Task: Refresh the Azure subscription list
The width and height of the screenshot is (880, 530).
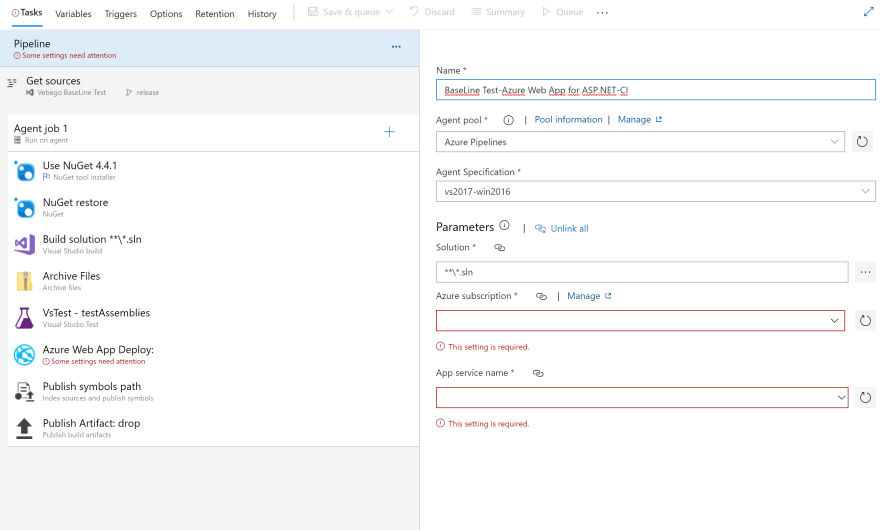Action: 865,321
